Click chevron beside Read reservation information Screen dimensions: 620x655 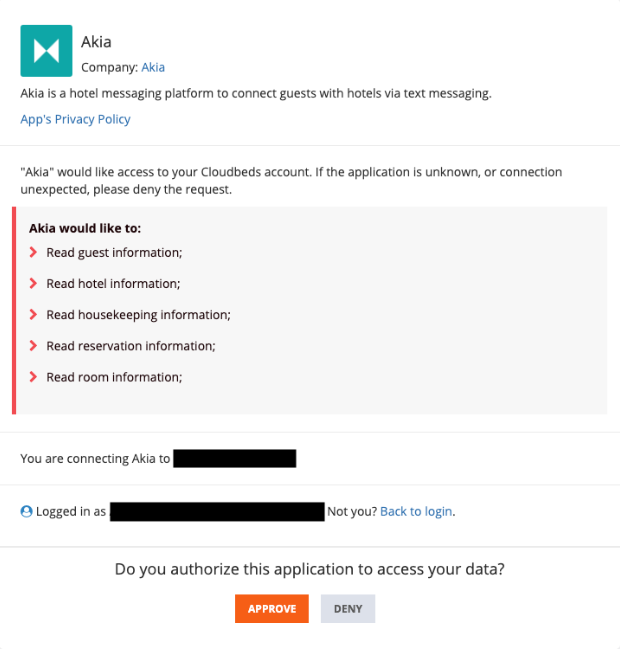[33, 346]
